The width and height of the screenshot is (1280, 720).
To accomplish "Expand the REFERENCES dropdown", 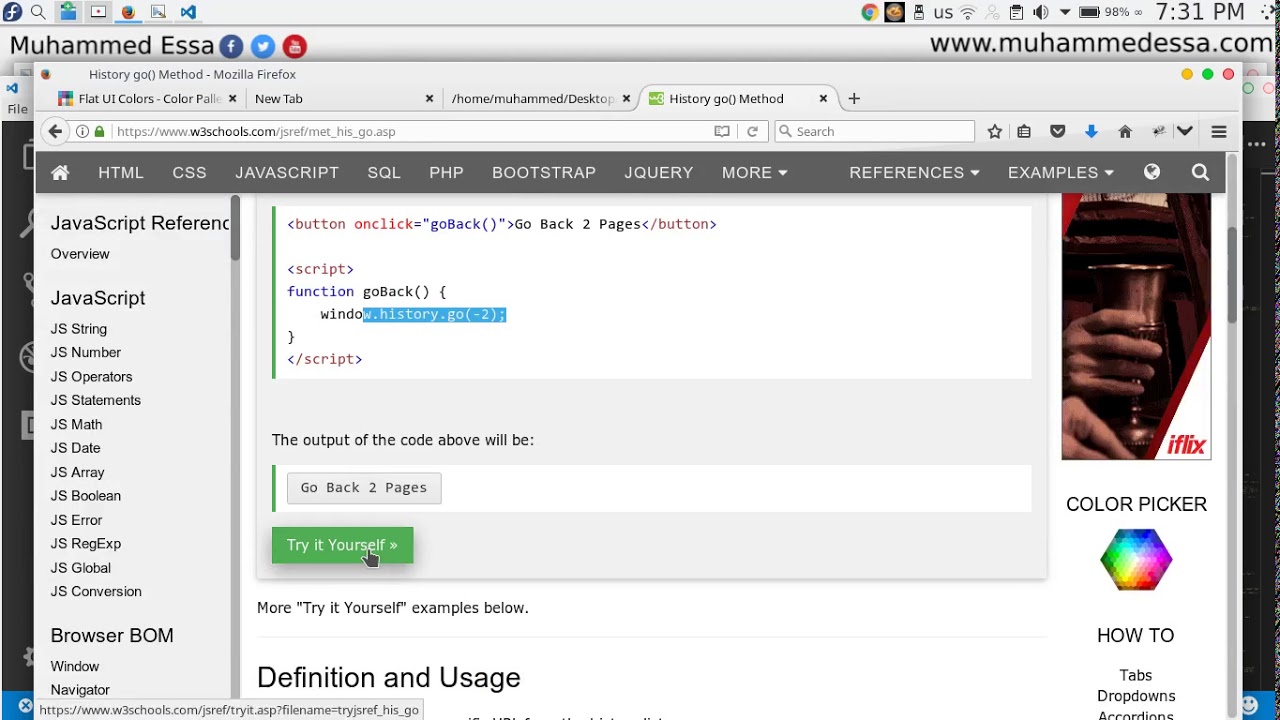I will [914, 173].
